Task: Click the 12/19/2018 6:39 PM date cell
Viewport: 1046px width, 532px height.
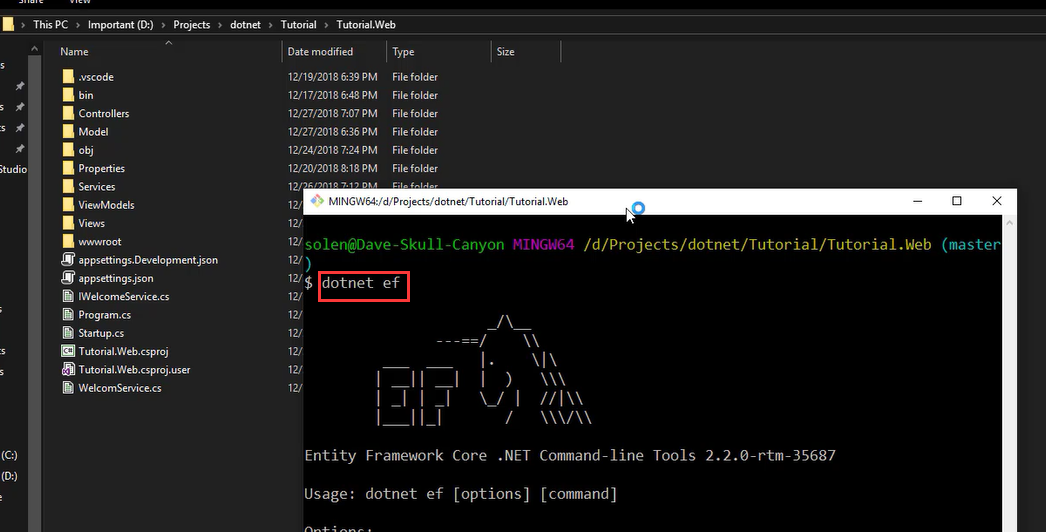Action: click(332, 77)
